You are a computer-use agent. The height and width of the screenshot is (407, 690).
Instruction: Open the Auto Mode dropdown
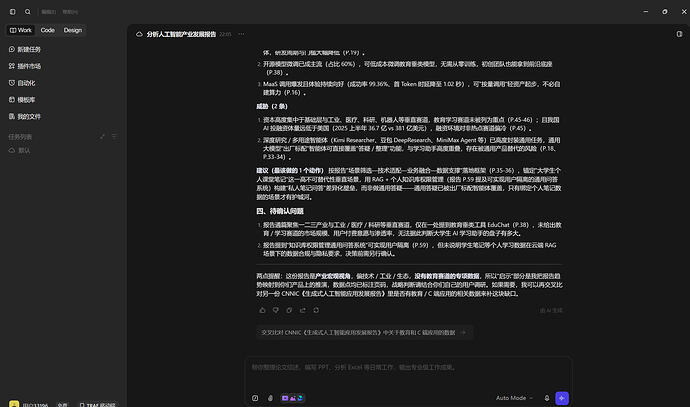tap(514, 398)
